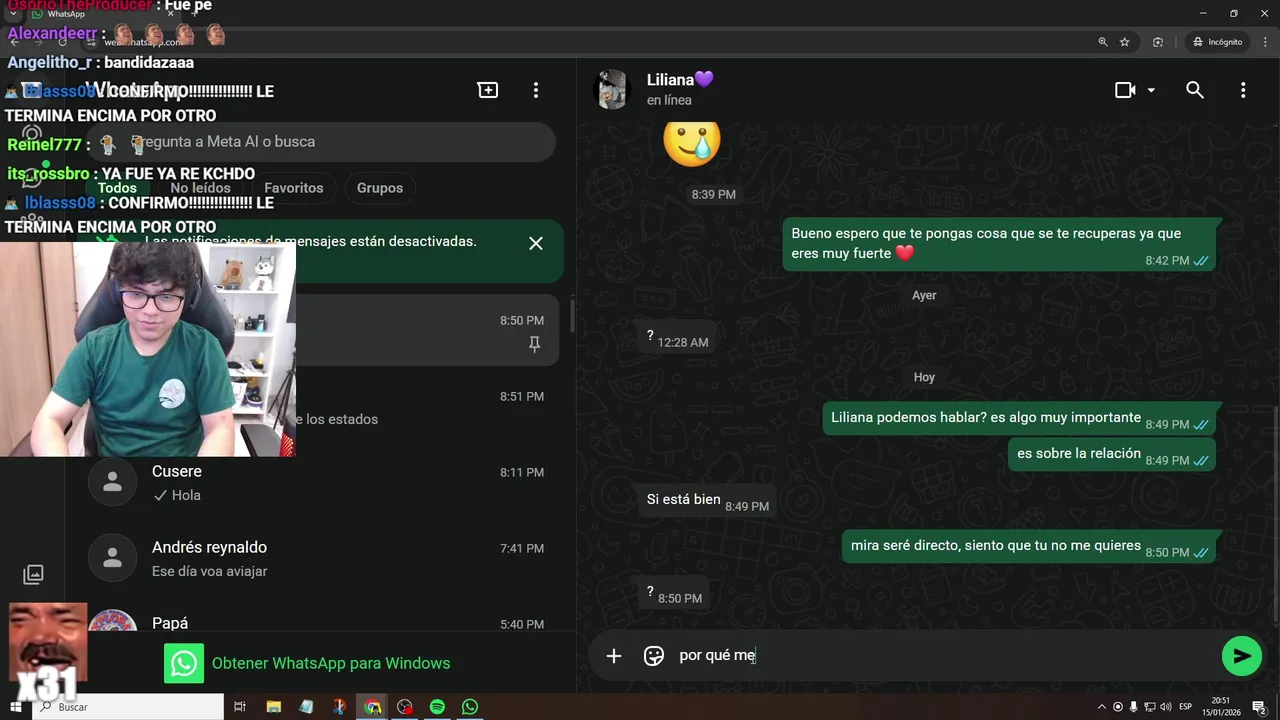
Task: Expand the call options dropdown arrow
Action: [1151, 90]
